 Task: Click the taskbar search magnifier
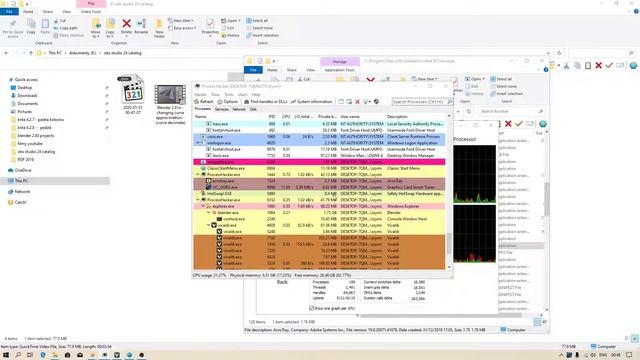tap(18, 355)
